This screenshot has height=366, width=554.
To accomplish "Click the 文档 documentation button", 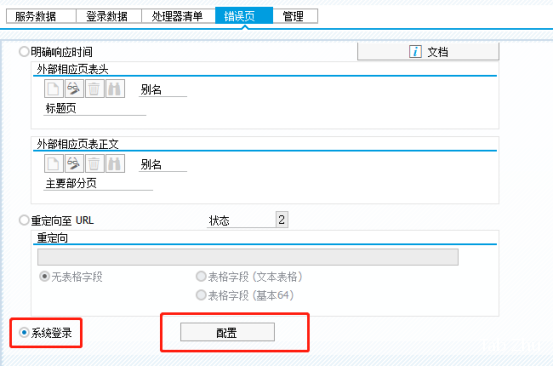I will pos(428,52).
